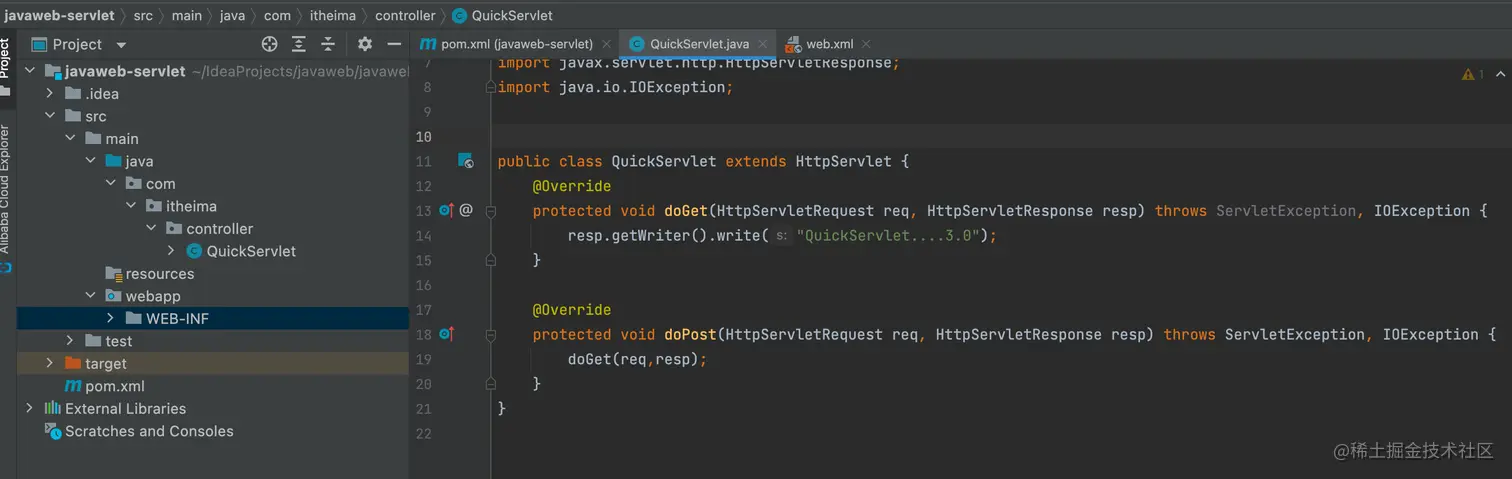1512x479 pixels.
Task: Collapse the com package chevron
Action: coord(110,184)
